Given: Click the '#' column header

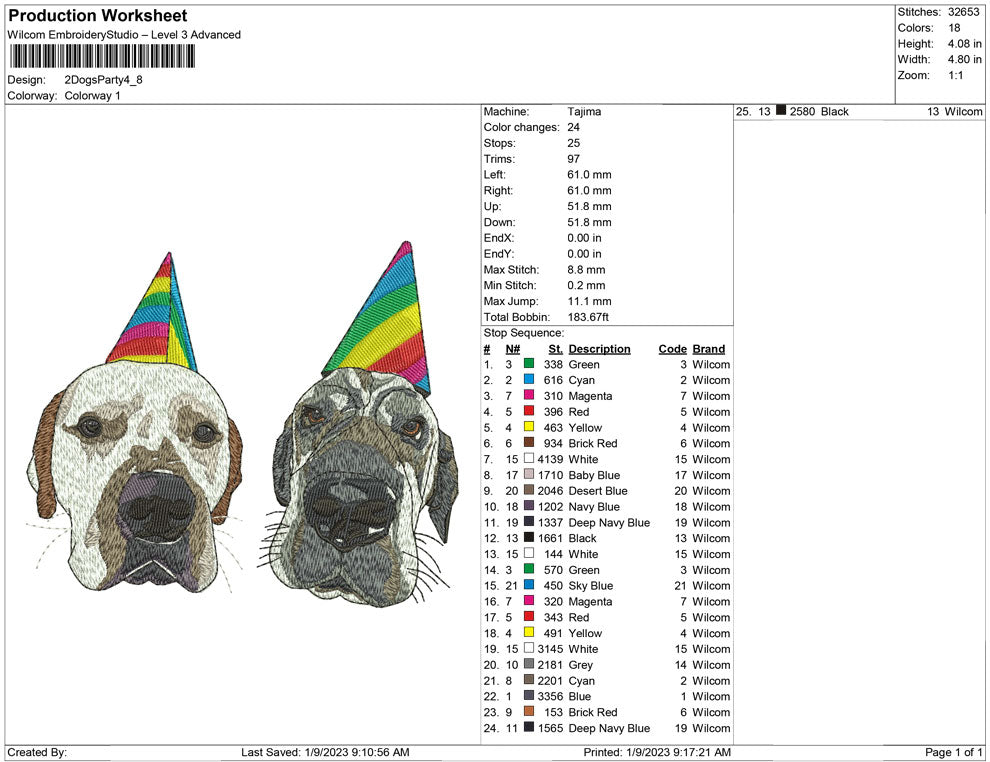Looking at the screenshot, I should point(487,348).
